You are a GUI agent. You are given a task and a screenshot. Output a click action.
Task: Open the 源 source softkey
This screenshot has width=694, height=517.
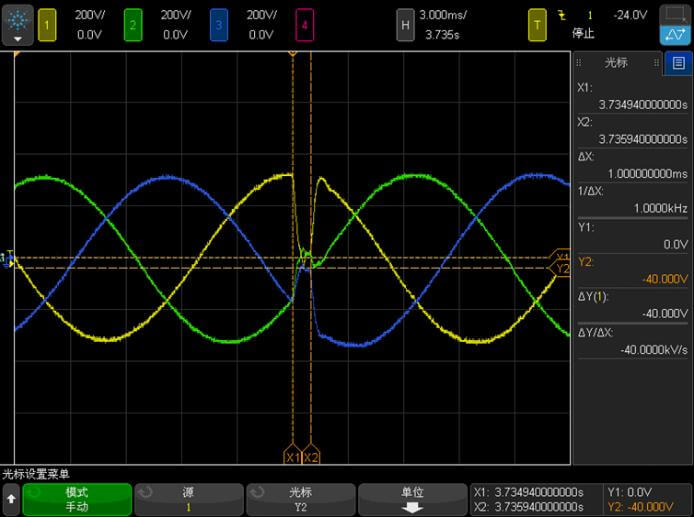pos(189,499)
